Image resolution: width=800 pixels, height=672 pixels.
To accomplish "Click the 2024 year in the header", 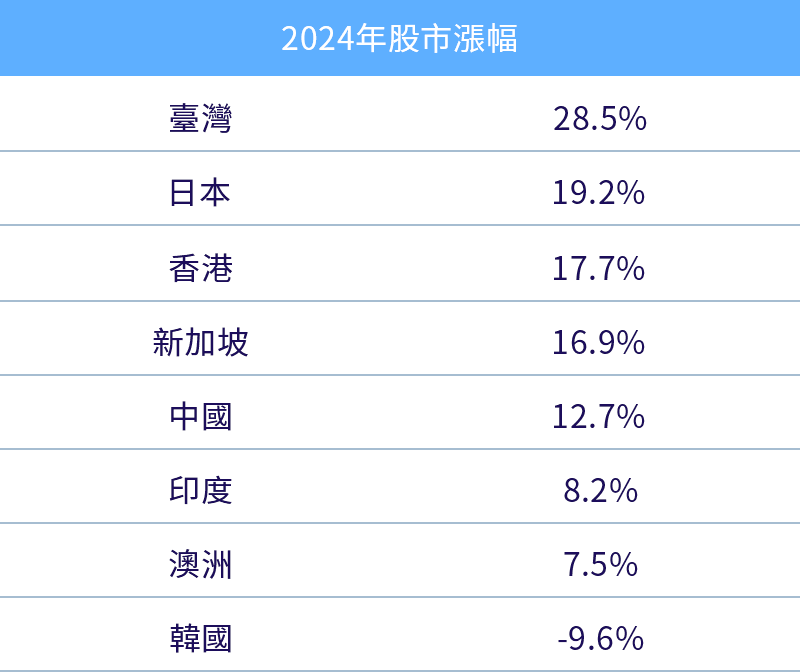I will point(318,39).
